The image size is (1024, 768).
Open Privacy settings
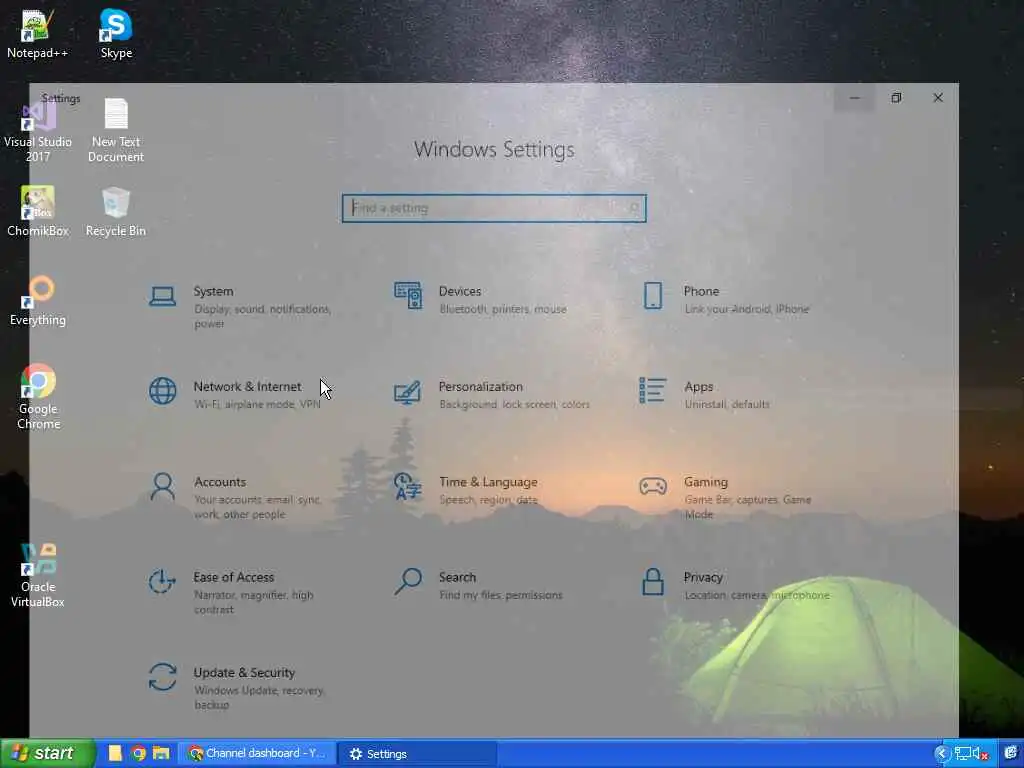735,585
